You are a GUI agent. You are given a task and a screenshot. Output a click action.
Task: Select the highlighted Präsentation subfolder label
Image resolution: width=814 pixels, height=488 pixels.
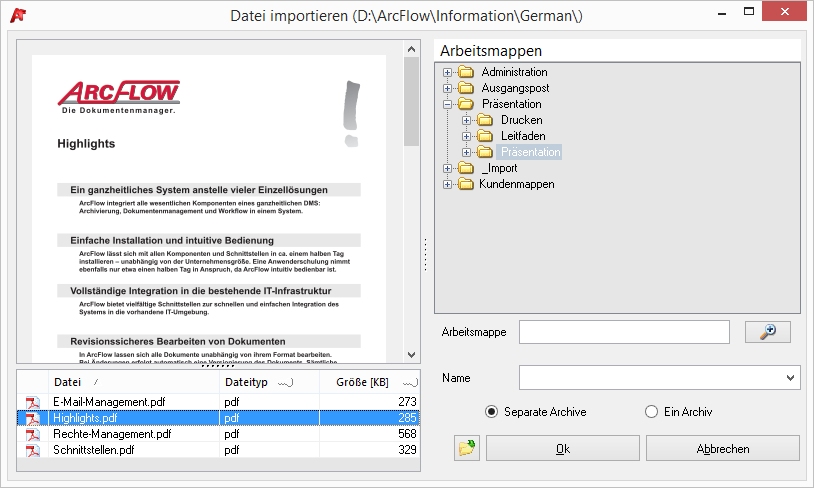(x=530, y=152)
